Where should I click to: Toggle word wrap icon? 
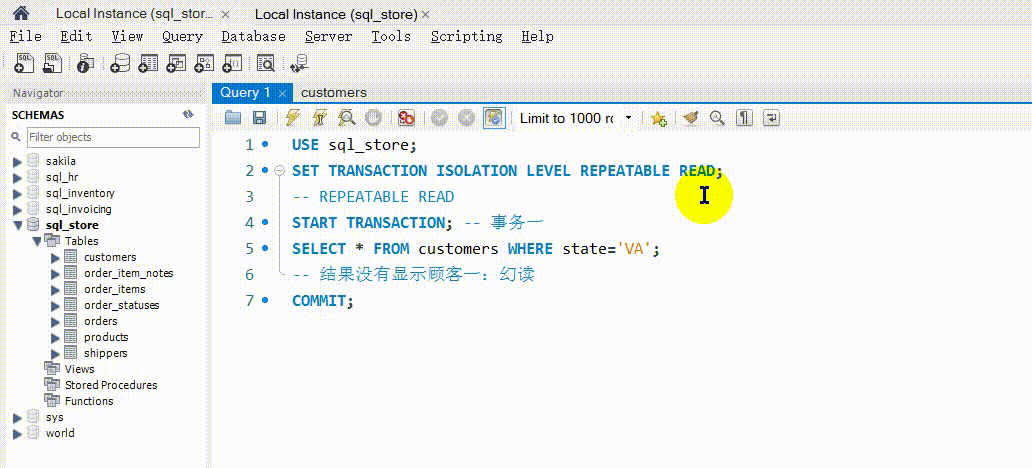click(771, 118)
